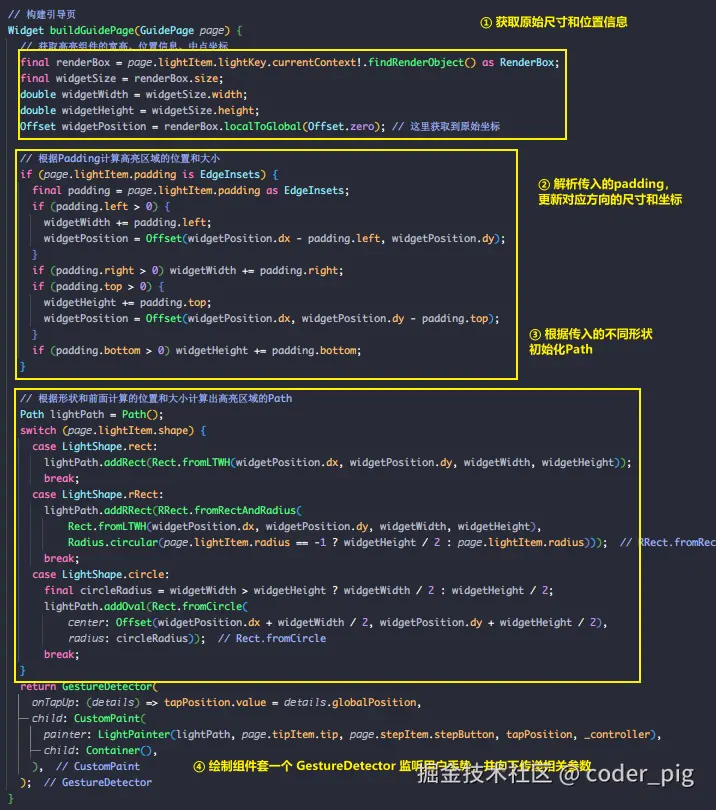Click 'child: CustomPaint('
This screenshot has width=716, height=810.
click(89, 719)
